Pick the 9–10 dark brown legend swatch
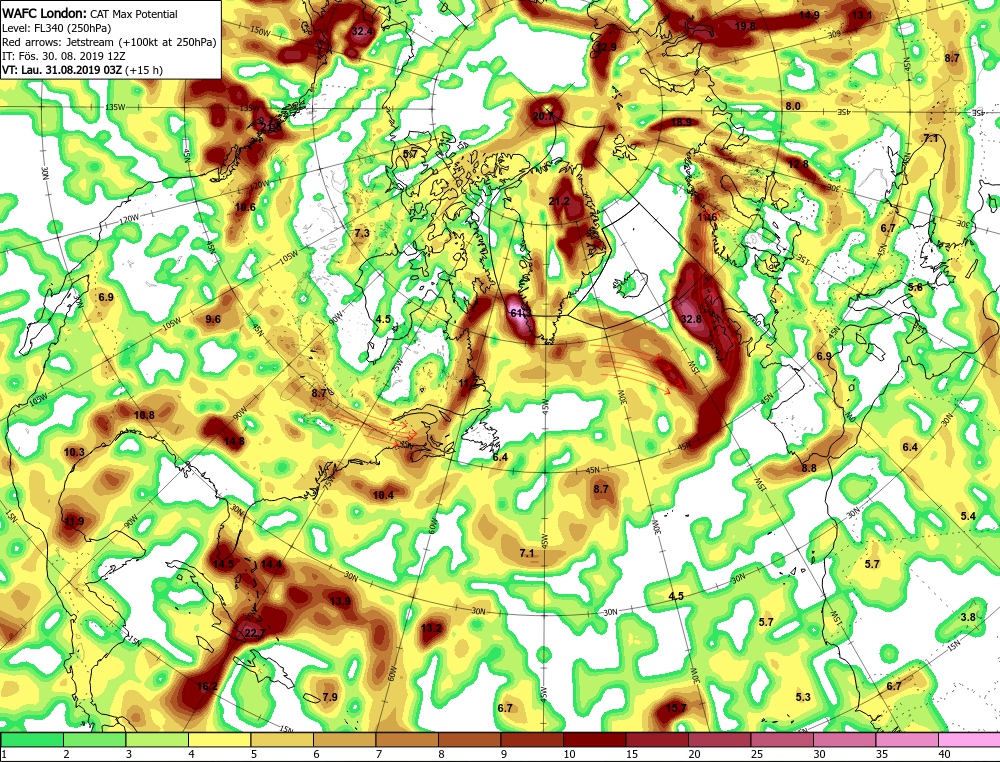 coord(532,740)
